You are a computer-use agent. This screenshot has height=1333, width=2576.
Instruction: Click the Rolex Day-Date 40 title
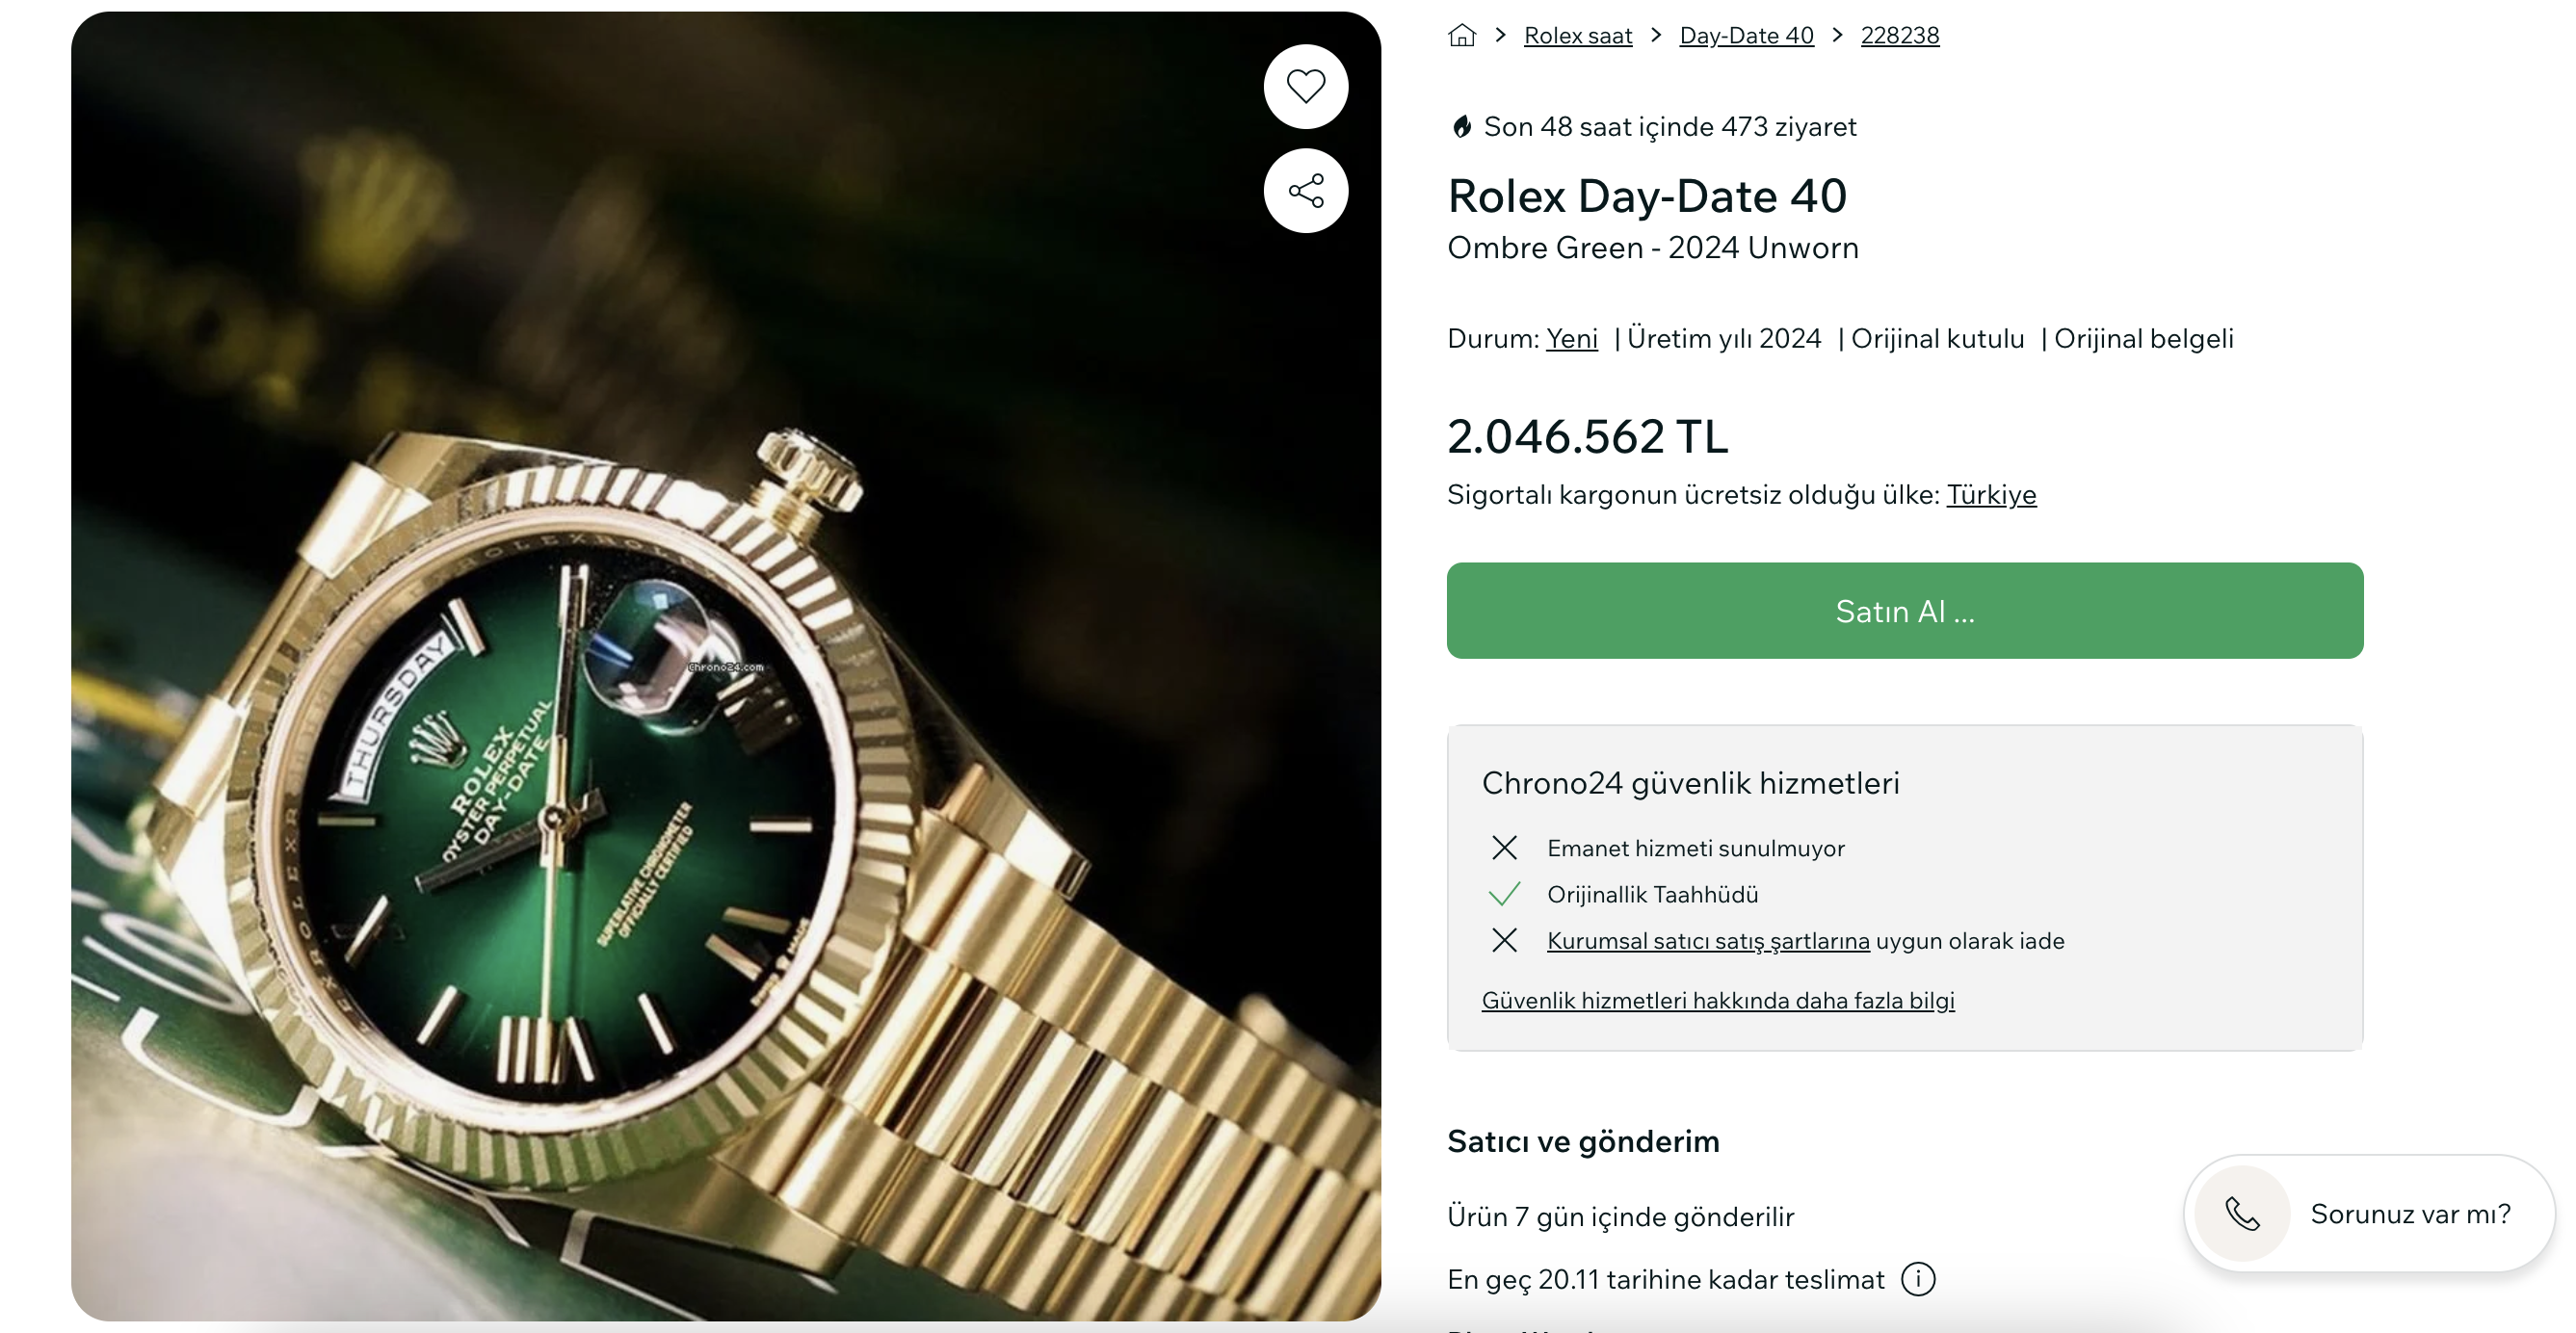click(1646, 196)
